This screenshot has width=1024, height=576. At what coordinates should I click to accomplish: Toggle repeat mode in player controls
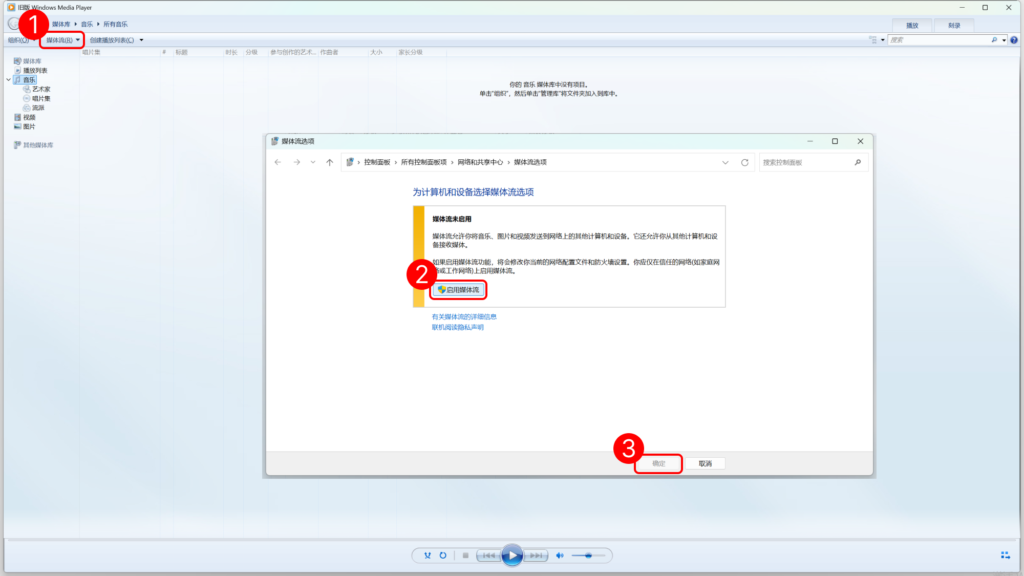coord(443,556)
